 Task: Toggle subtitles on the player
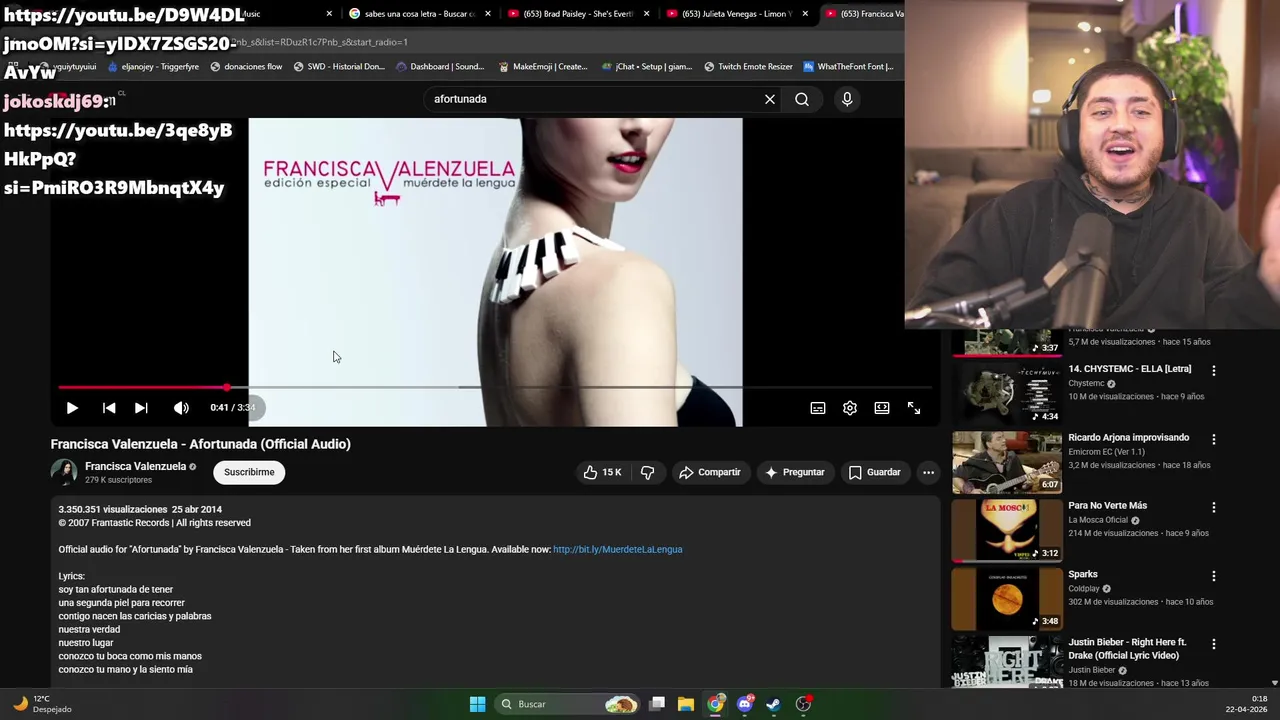click(818, 408)
